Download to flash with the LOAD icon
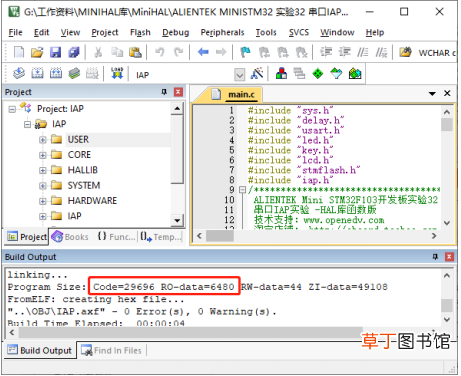 pyautogui.click(x=117, y=73)
